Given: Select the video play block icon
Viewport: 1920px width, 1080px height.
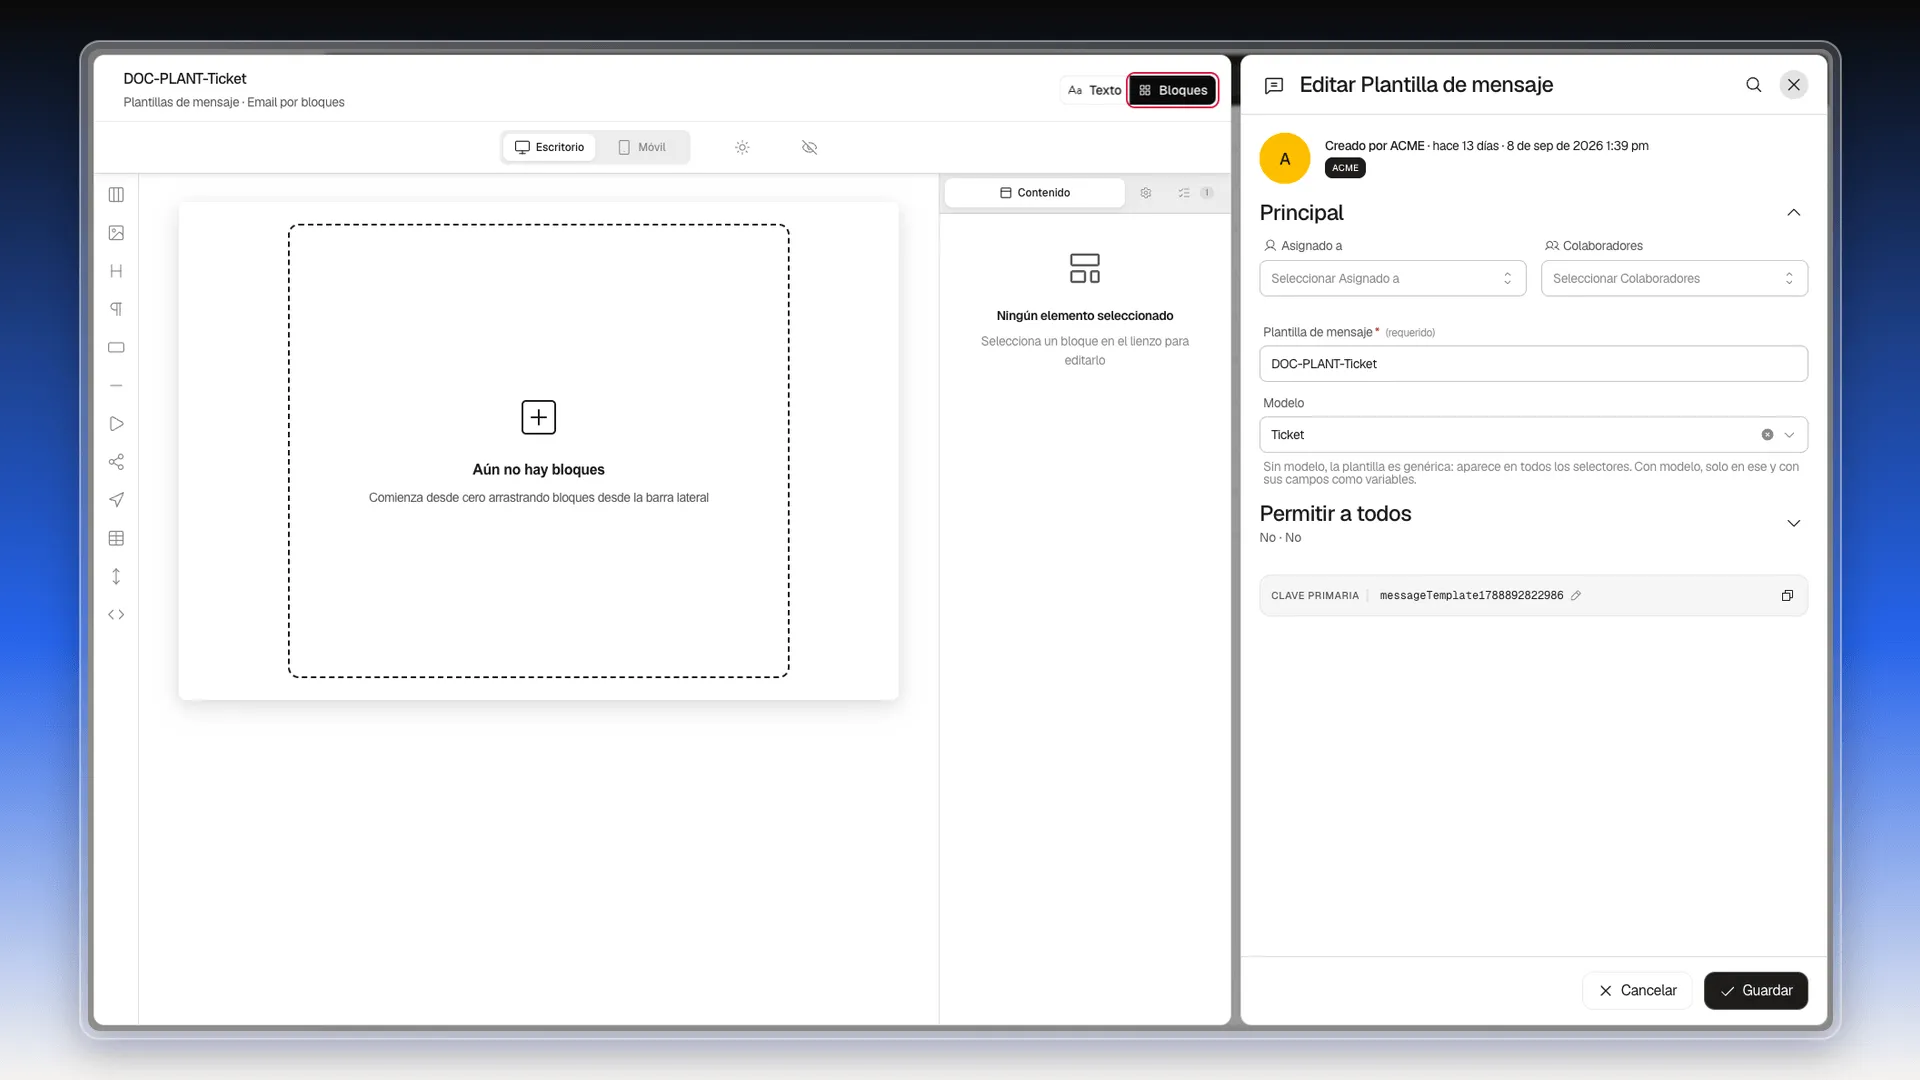Looking at the screenshot, I should 116,424.
